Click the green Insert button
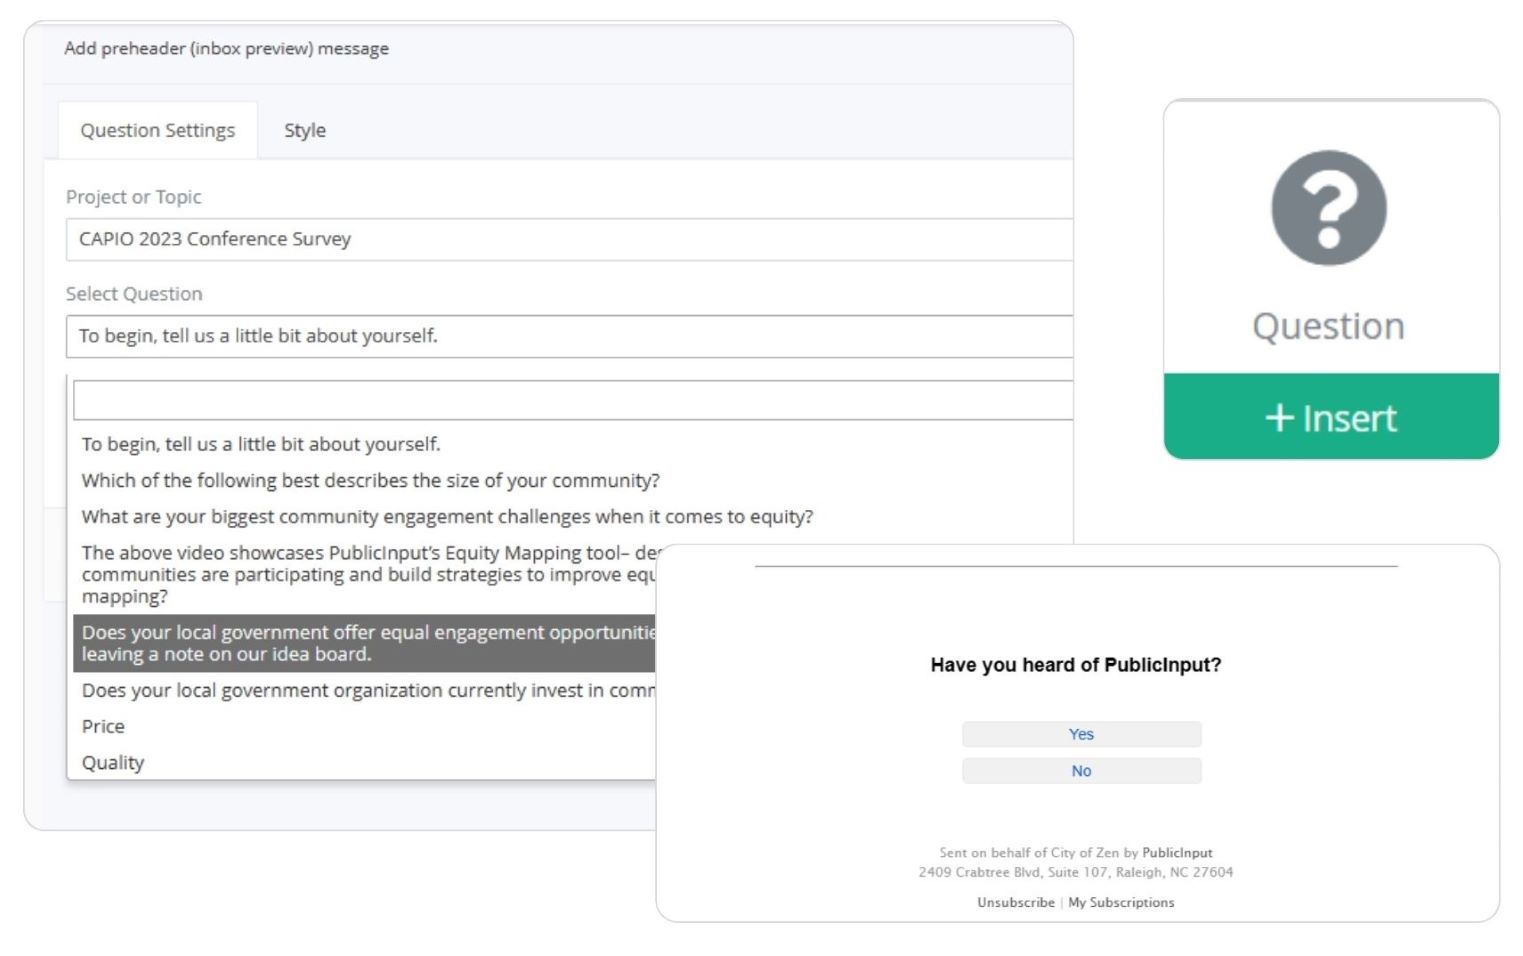This screenshot has width=1523, height=956. 1330,417
